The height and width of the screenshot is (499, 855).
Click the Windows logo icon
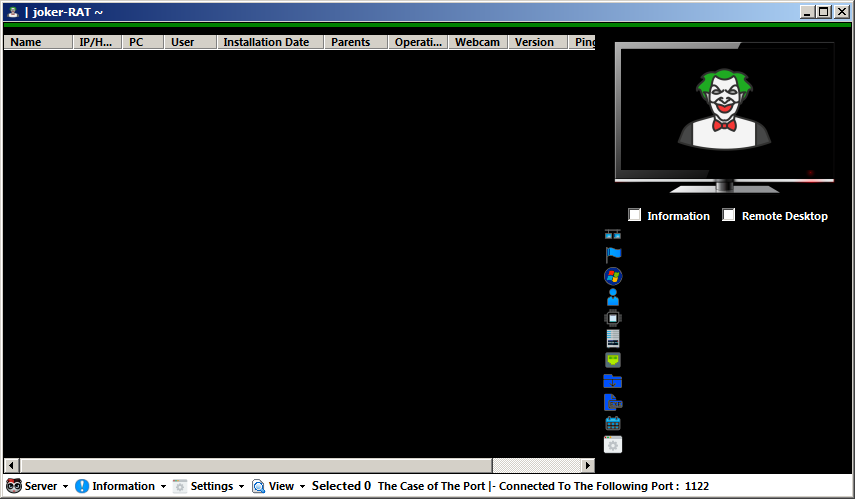(x=613, y=276)
